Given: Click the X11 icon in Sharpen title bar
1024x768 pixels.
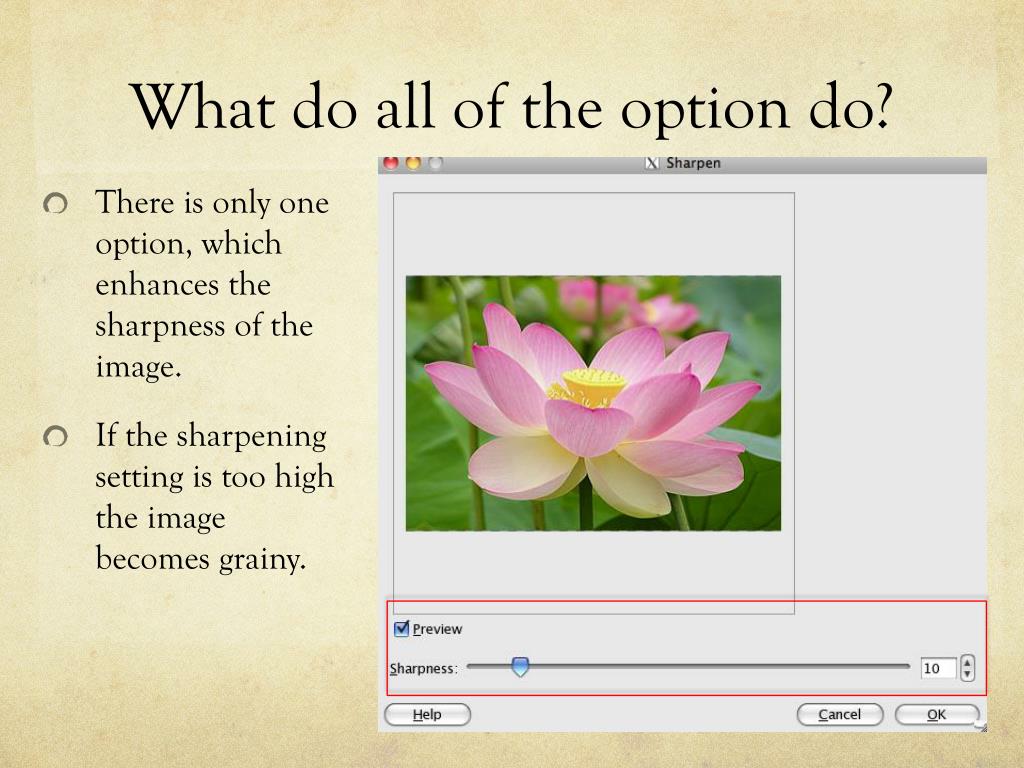Looking at the screenshot, I should pyautogui.click(x=651, y=163).
